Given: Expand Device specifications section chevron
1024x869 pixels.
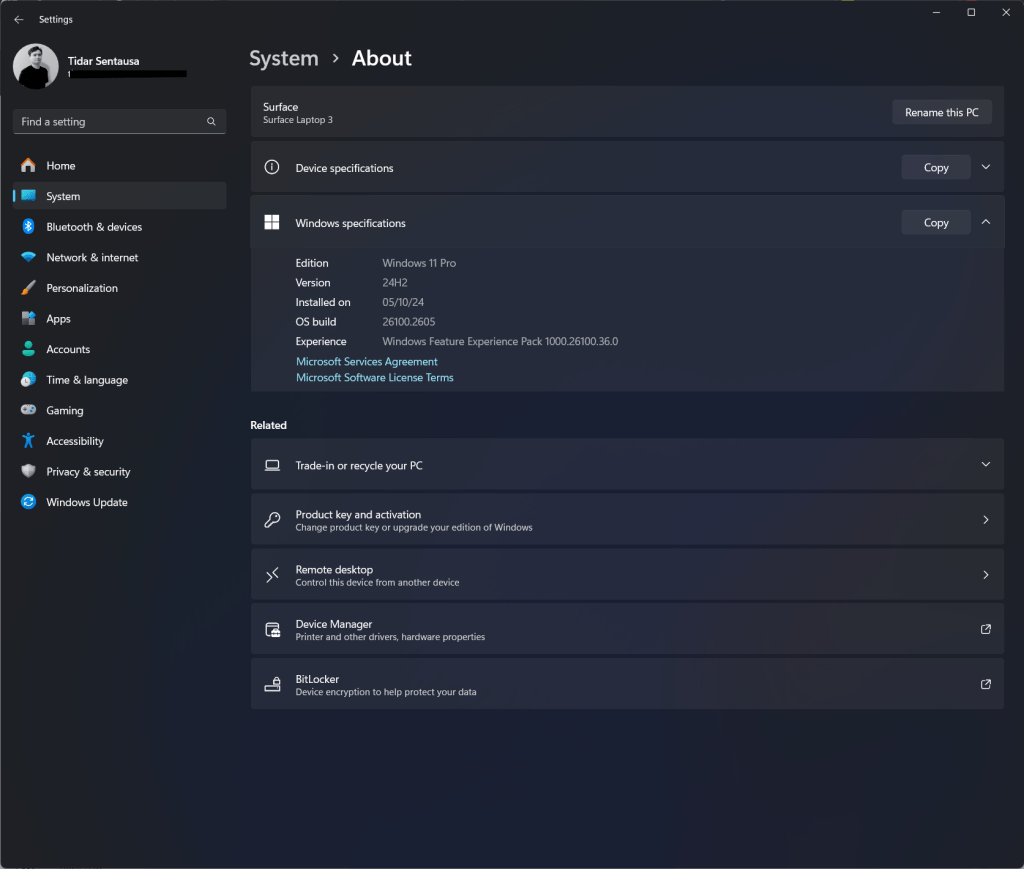Looking at the screenshot, I should click(985, 167).
